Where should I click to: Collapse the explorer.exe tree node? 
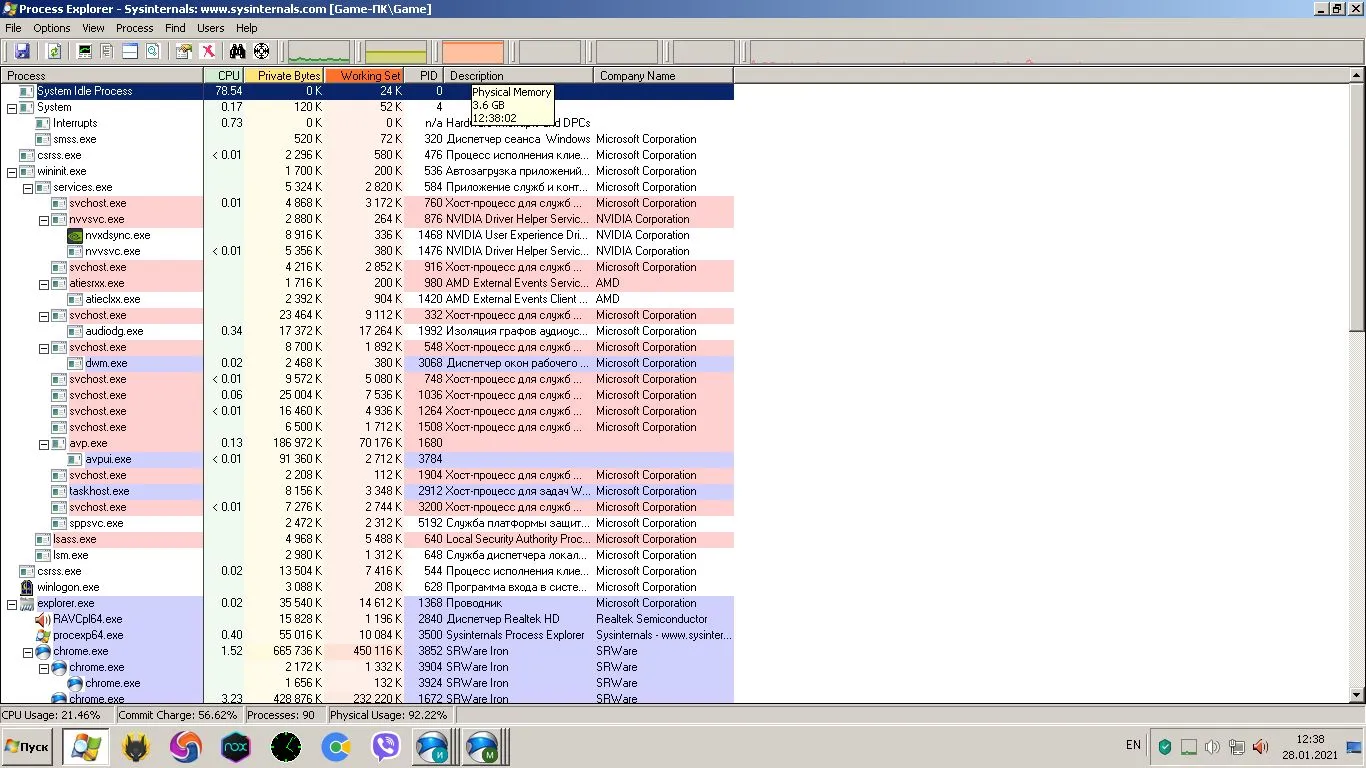tap(12, 604)
